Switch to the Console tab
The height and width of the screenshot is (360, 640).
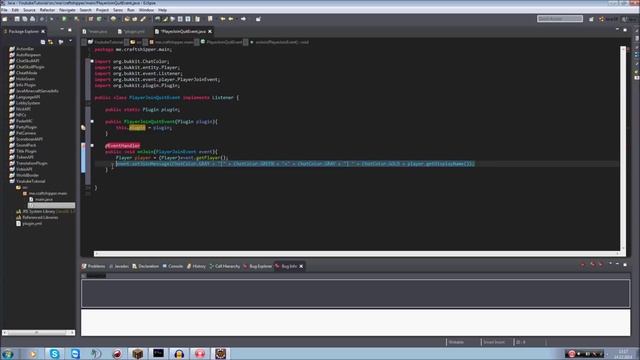[x=173, y=266]
